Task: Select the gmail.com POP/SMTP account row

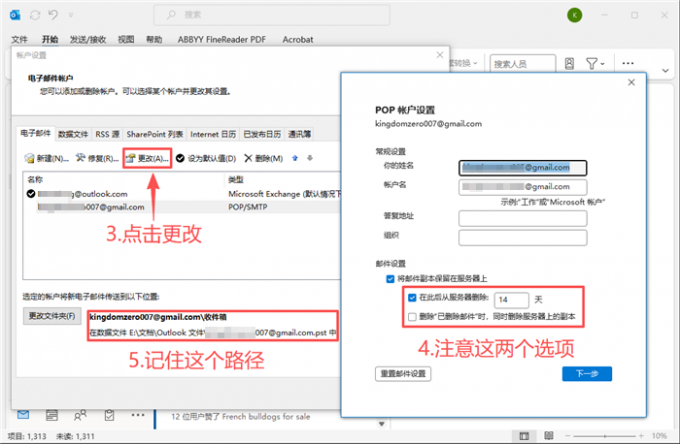Action: coord(182,207)
